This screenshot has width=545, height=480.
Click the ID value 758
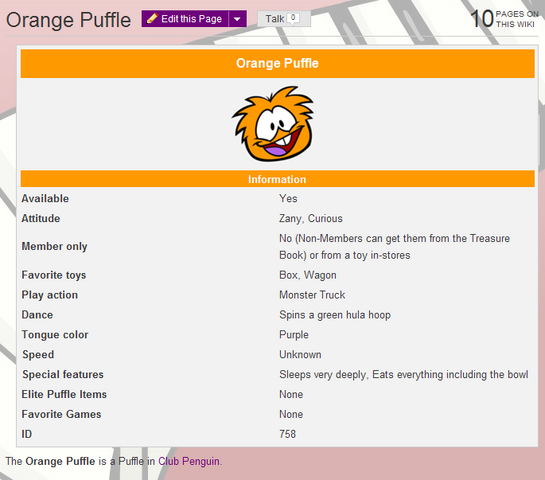[287, 434]
